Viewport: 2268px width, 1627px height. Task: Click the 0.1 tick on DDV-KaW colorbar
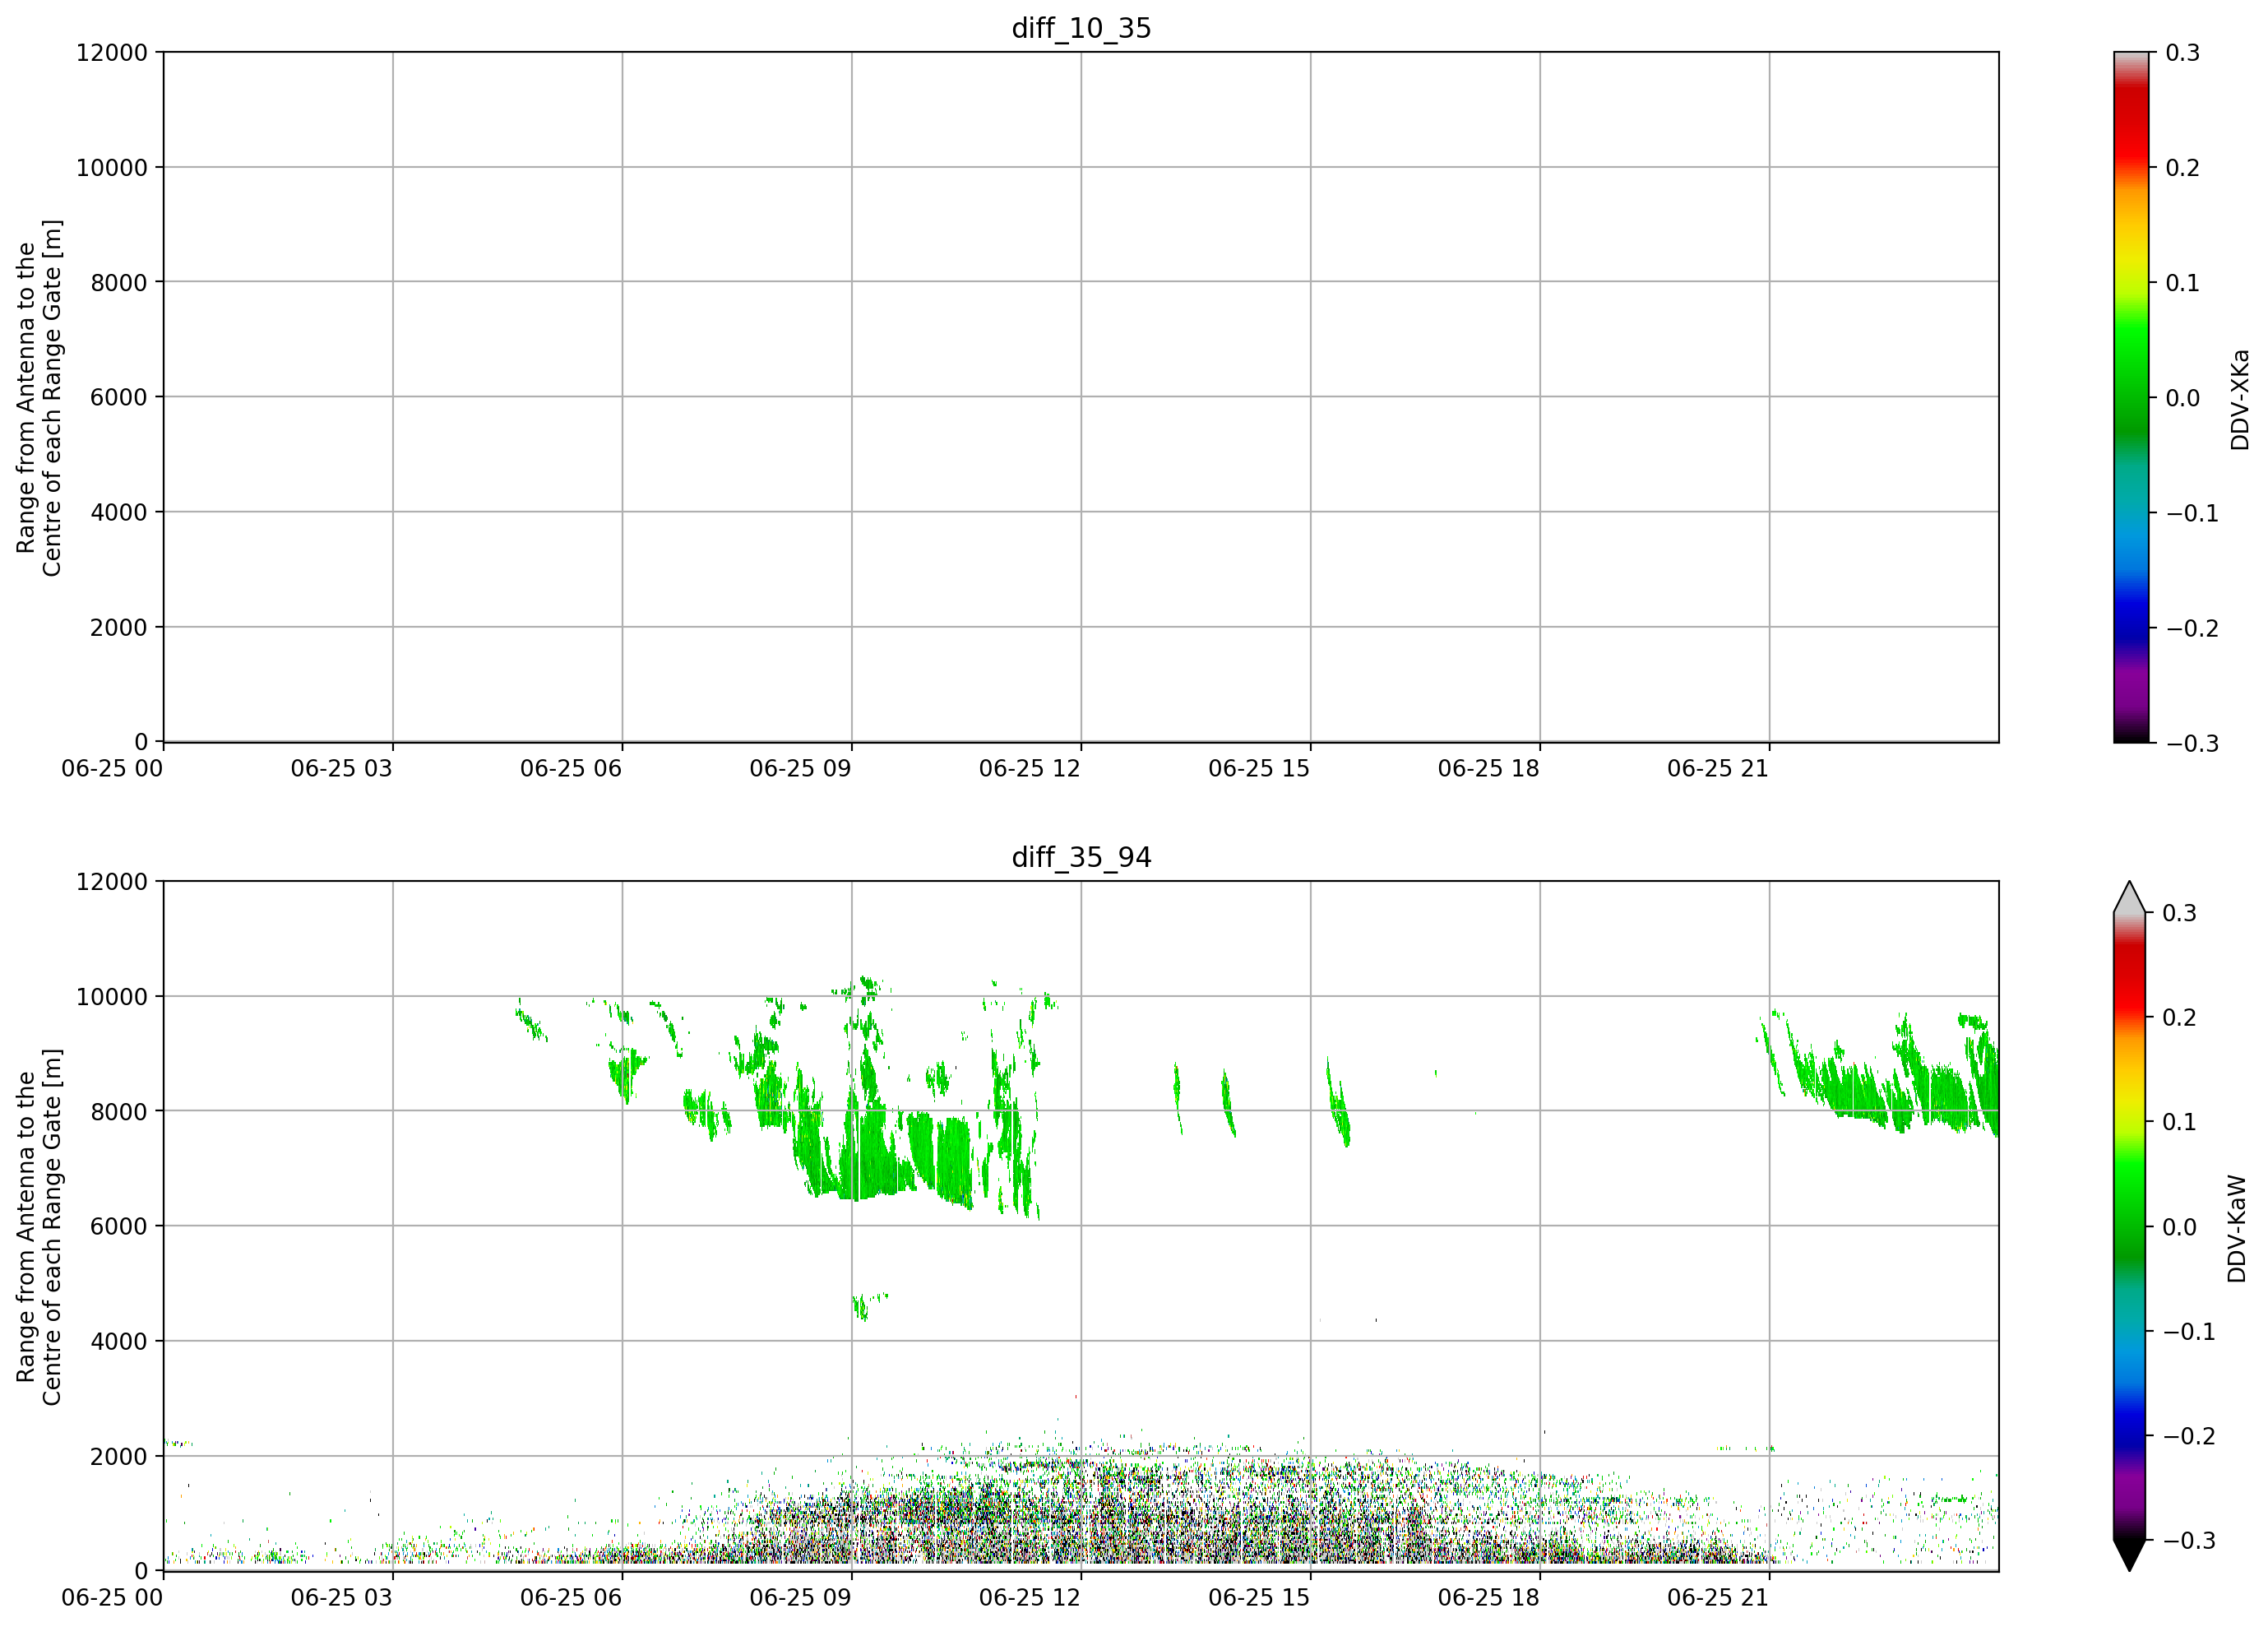2180,1121
